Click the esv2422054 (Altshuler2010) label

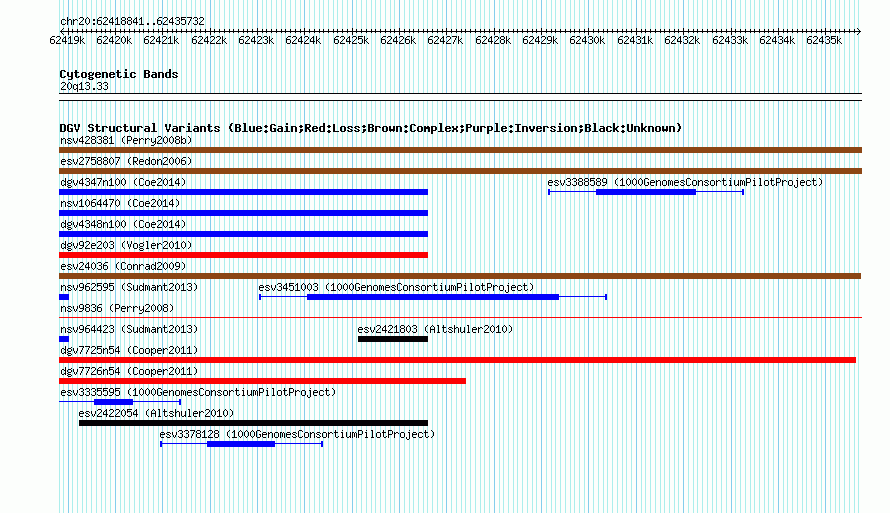point(156,413)
